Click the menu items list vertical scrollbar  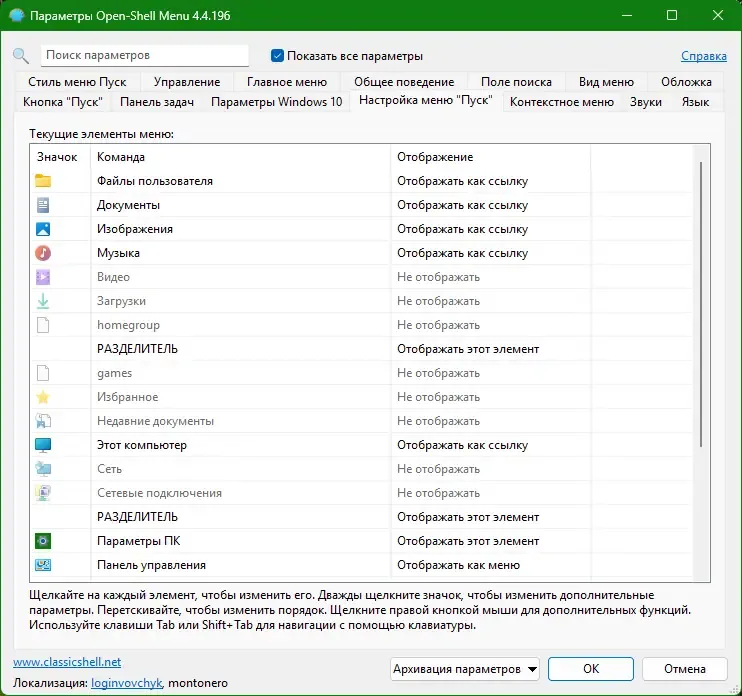[x=700, y=304]
